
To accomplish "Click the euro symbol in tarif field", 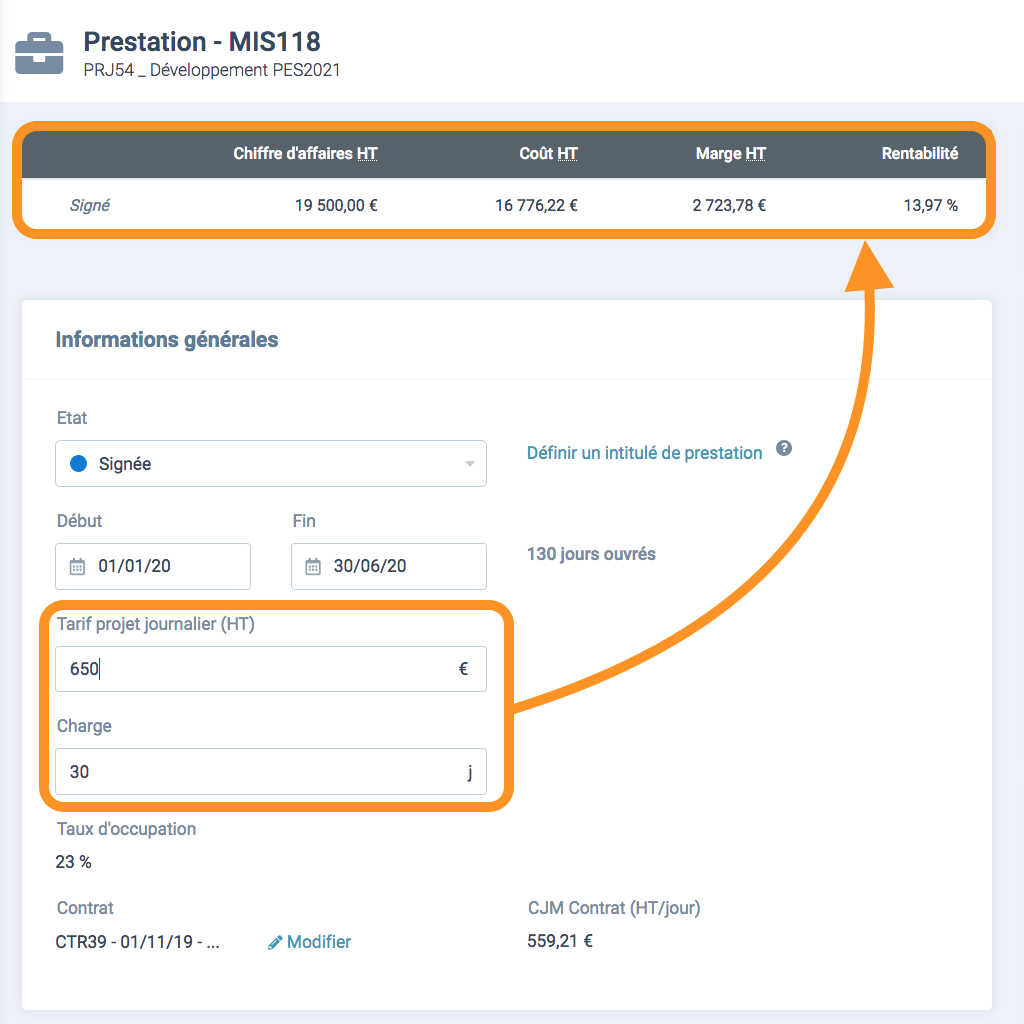I will [463, 669].
